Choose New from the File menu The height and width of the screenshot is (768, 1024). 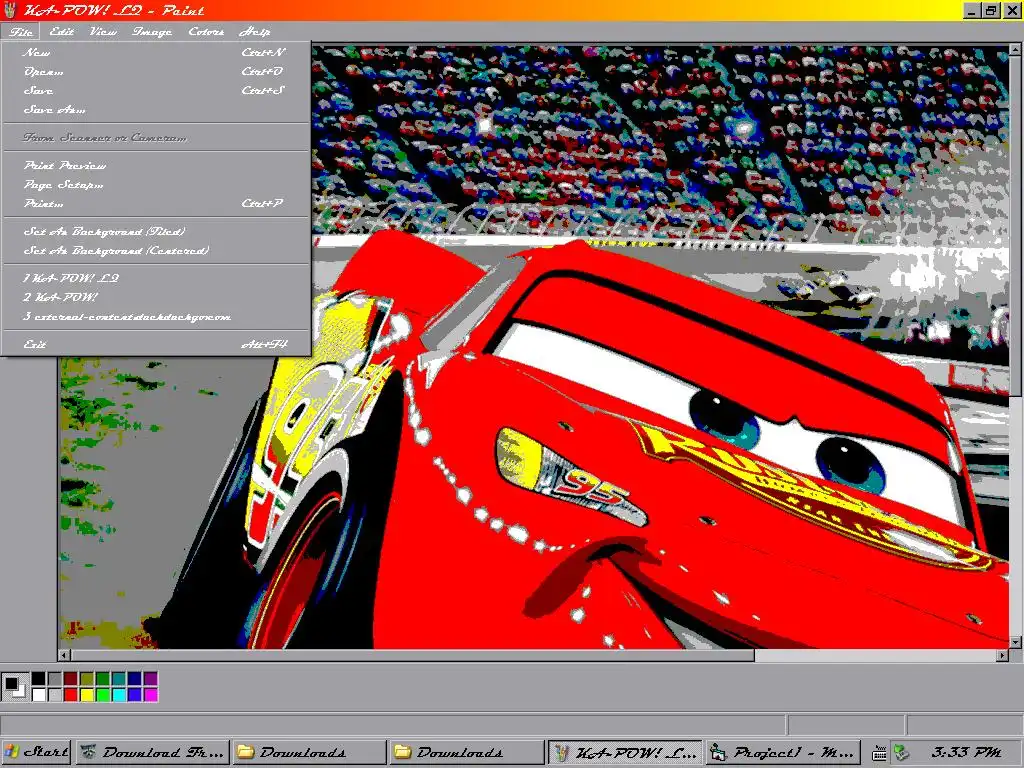pos(156,52)
